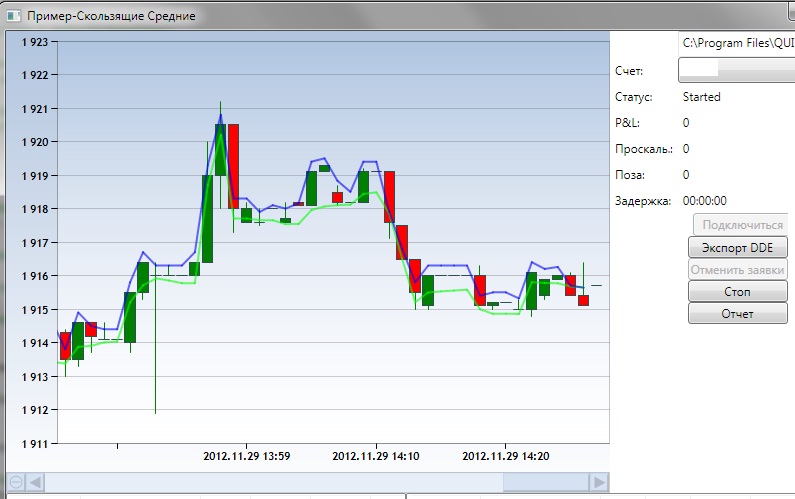Stop the strategy with the Стоп button

pyautogui.click(x=738, y=292)
